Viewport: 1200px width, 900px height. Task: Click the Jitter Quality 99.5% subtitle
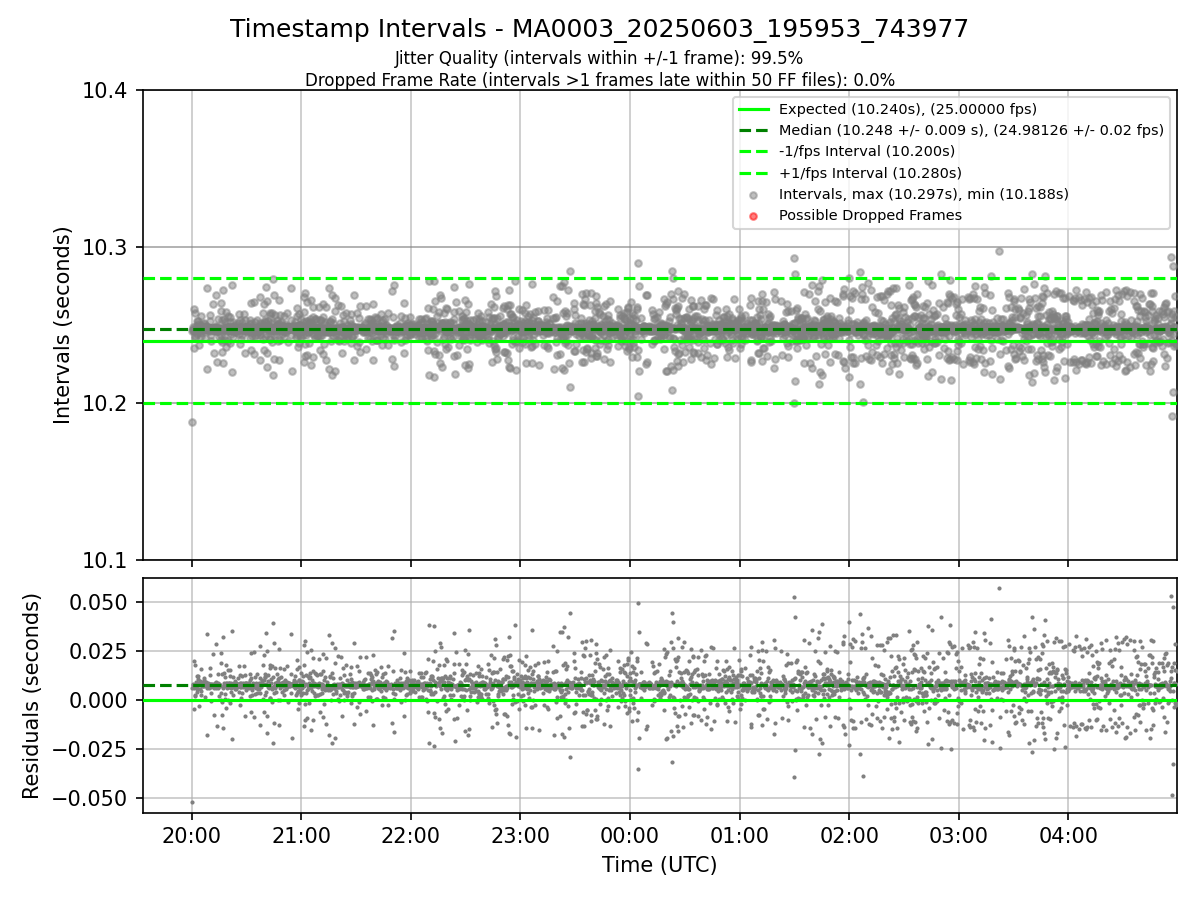[599, 58]
